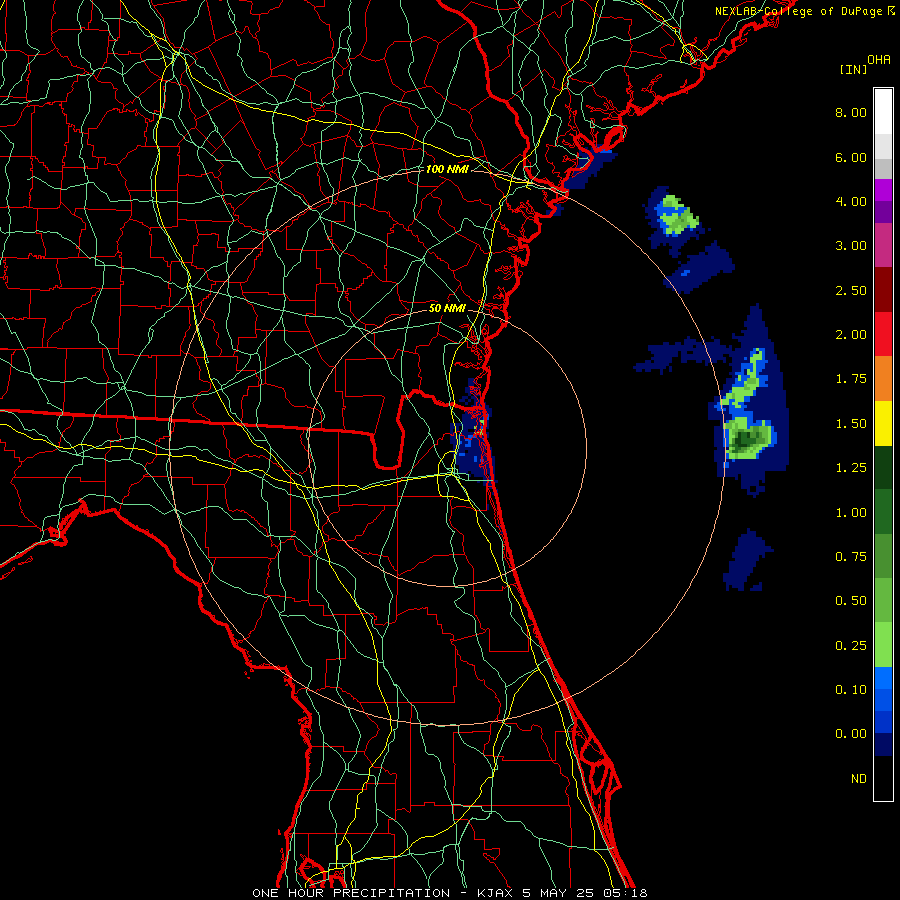Click the yellow legend color swatch
This screenshot has height=900, width=900.
tap(883, 423)
